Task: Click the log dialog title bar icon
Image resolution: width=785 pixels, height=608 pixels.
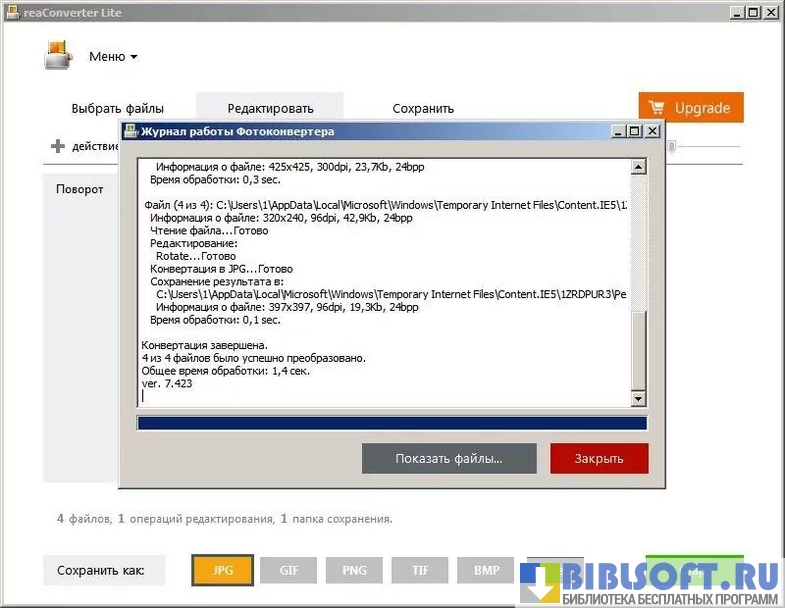Action: point(131,131)
